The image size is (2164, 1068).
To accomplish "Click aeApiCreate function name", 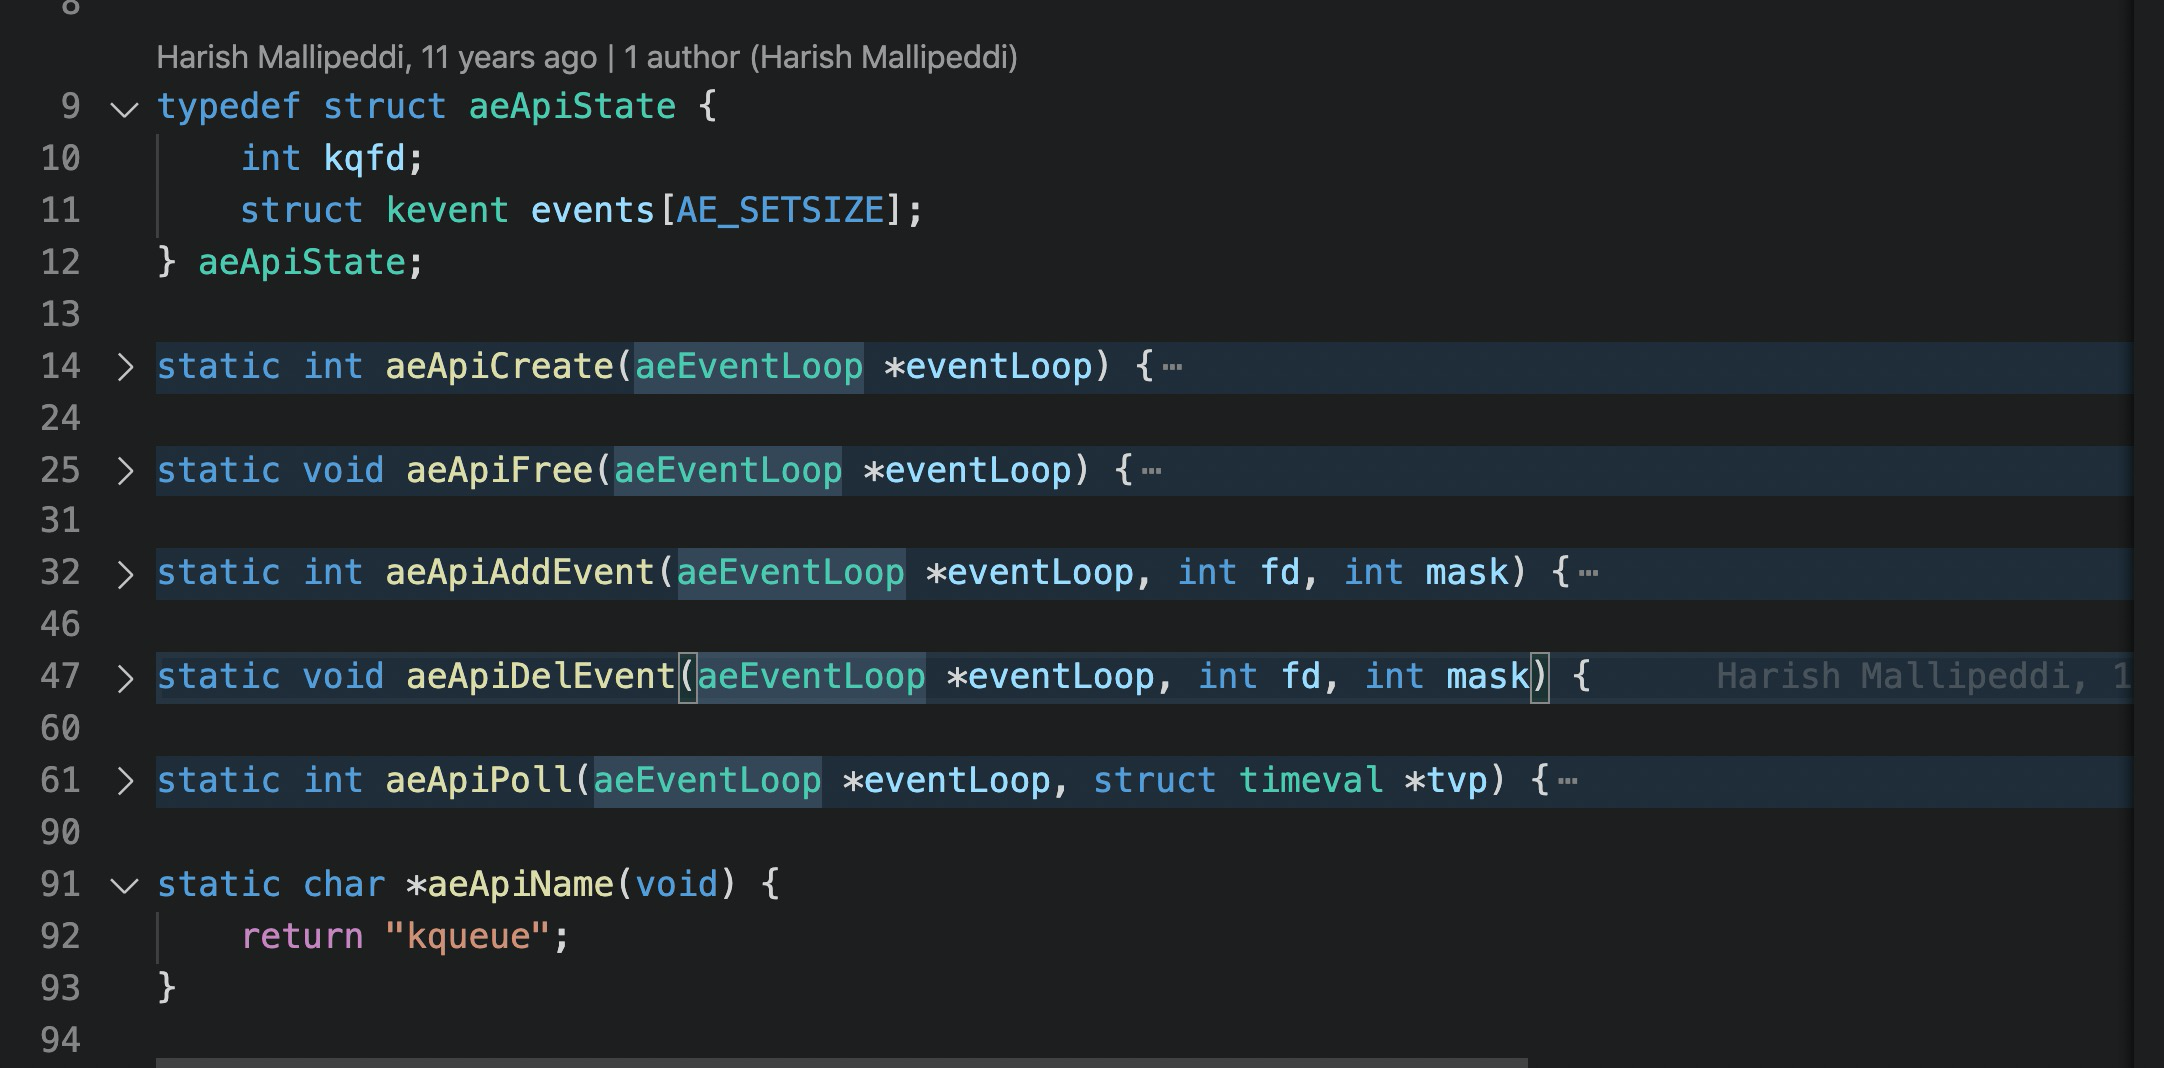I will click(499, 366).
